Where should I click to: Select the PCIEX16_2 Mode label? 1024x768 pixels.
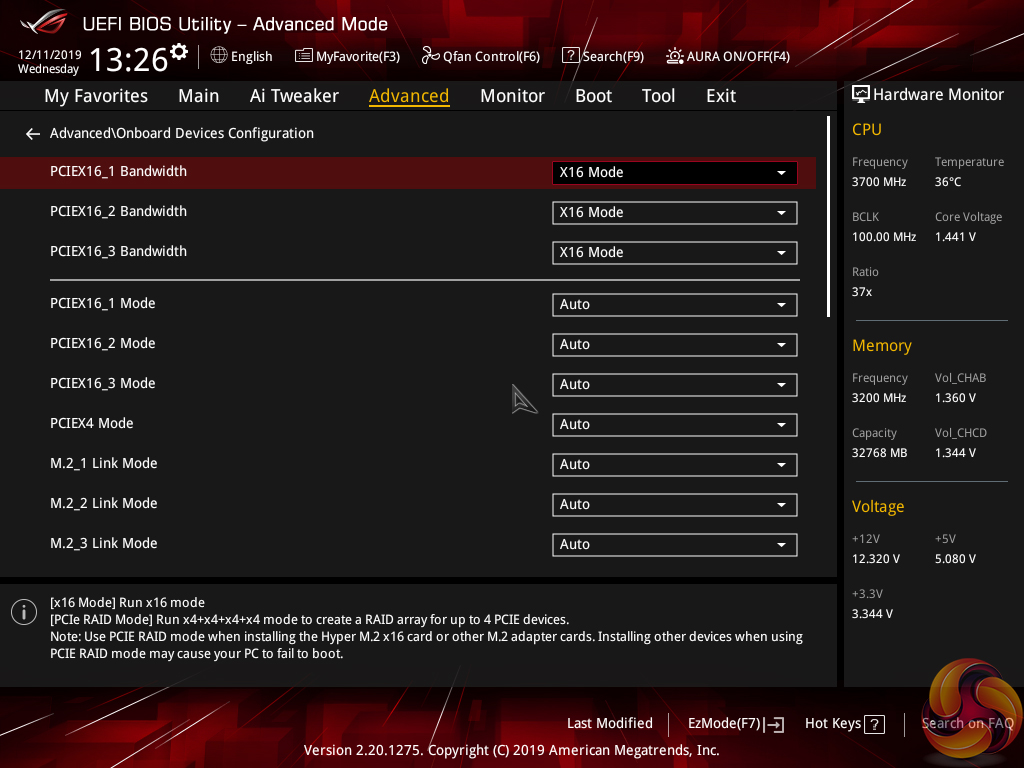tap(103, 344)
